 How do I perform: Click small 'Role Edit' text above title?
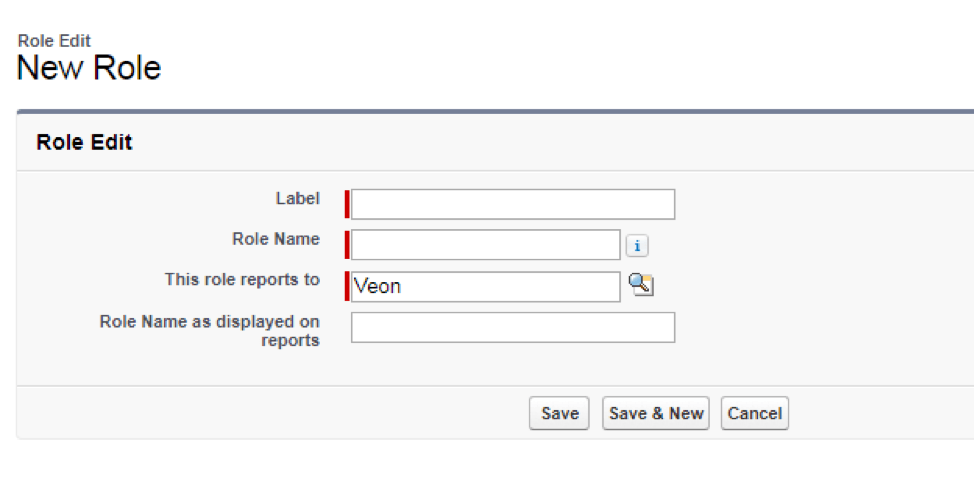(x=54, y=41)
